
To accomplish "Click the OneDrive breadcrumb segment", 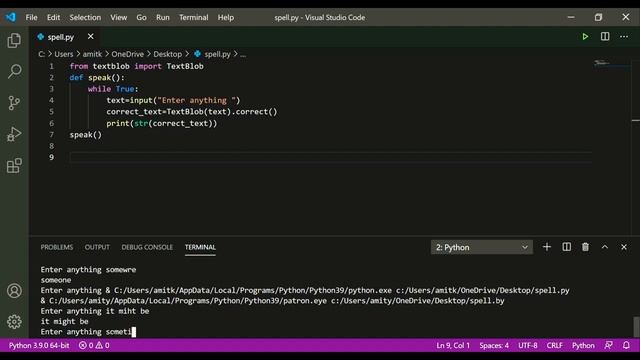I will point(127,54).
